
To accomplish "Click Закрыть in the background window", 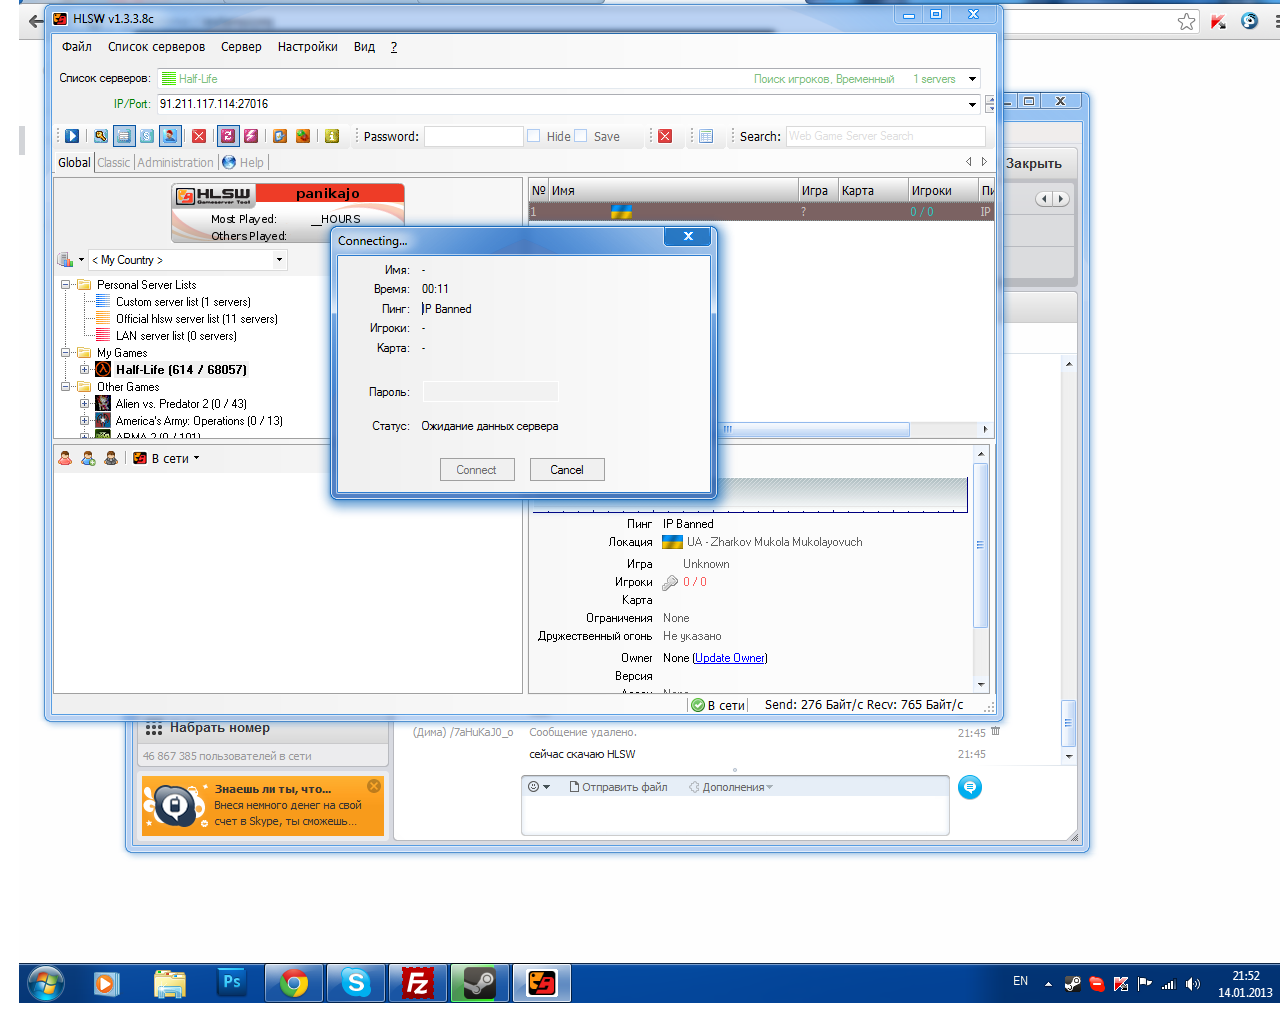I will pos(1034,164).
